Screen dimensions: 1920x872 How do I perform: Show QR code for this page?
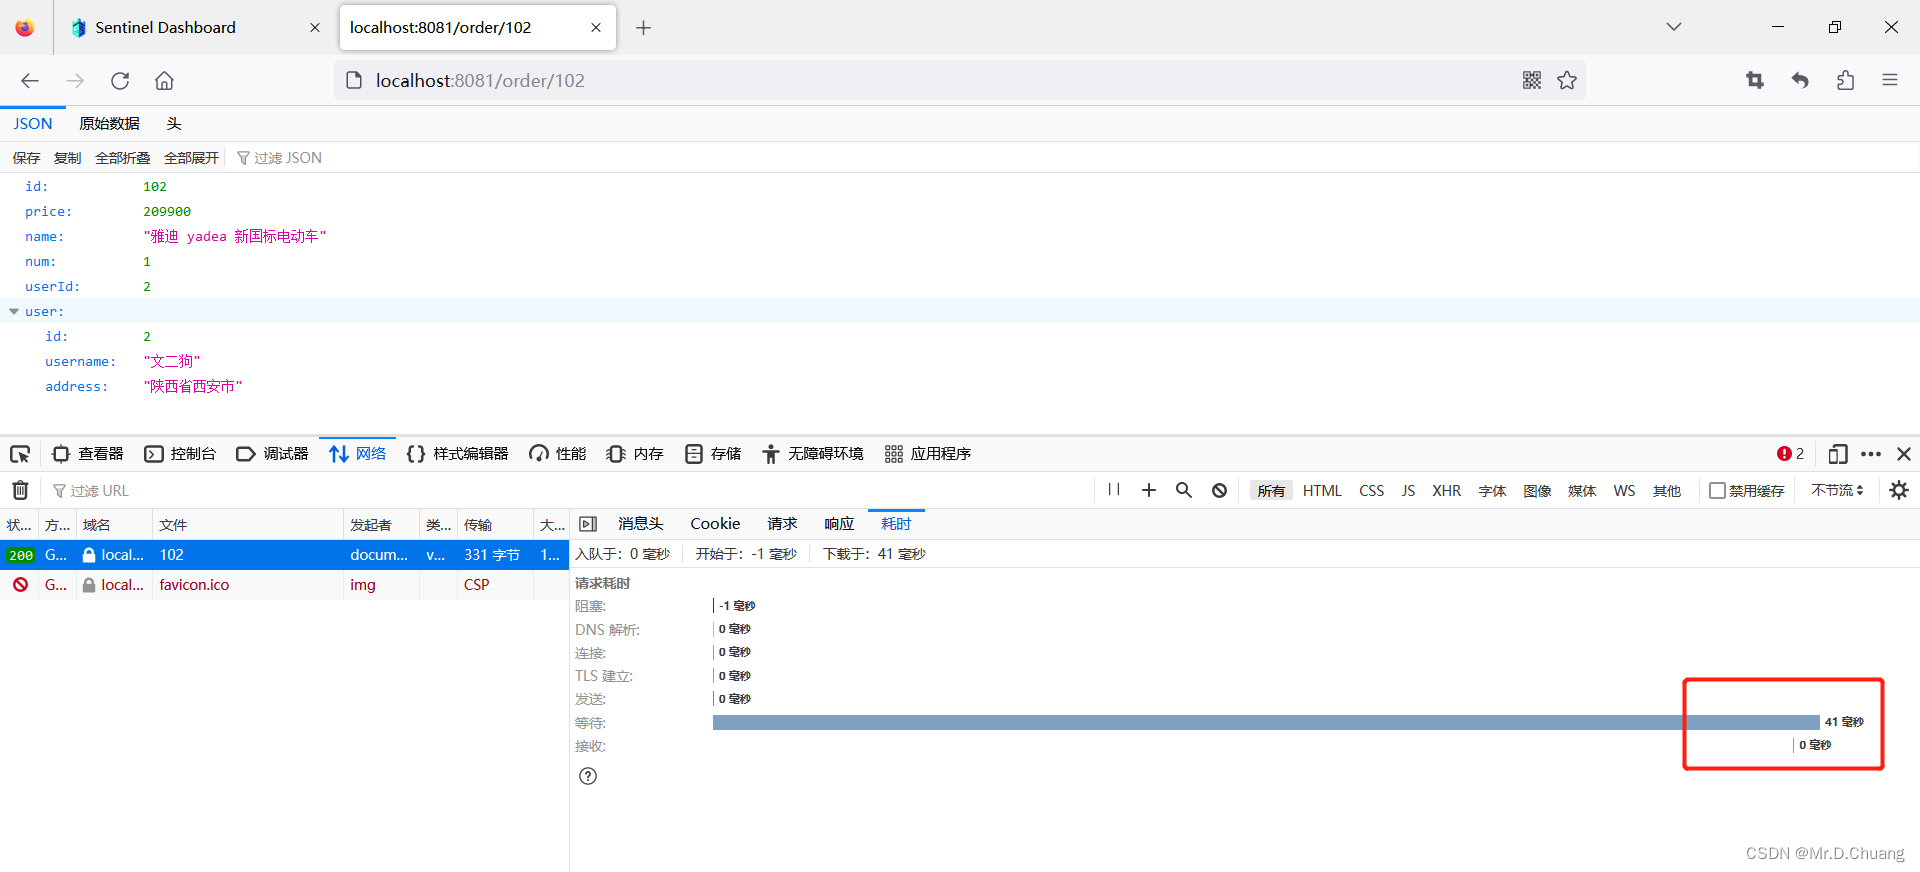tap(1532, 80)
